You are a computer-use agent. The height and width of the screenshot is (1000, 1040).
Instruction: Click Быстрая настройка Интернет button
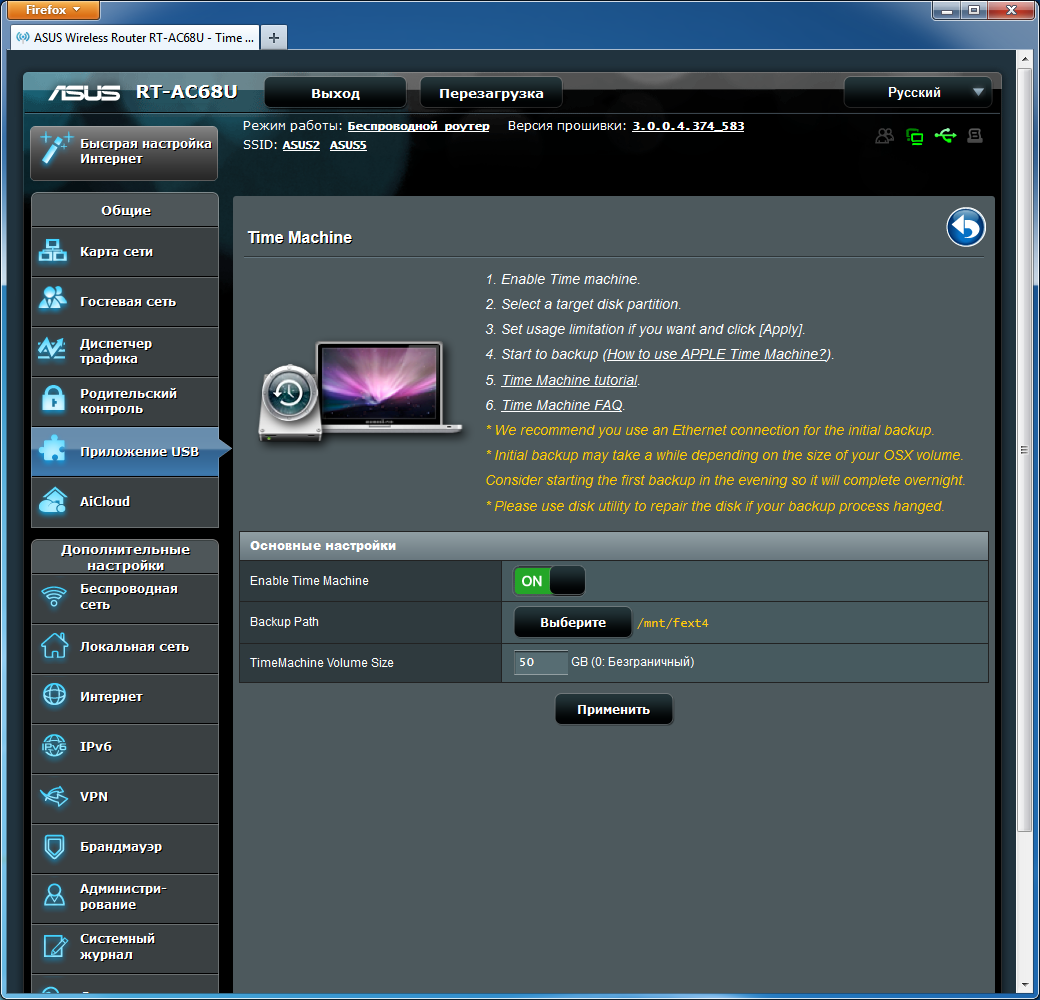pos(124,153)
